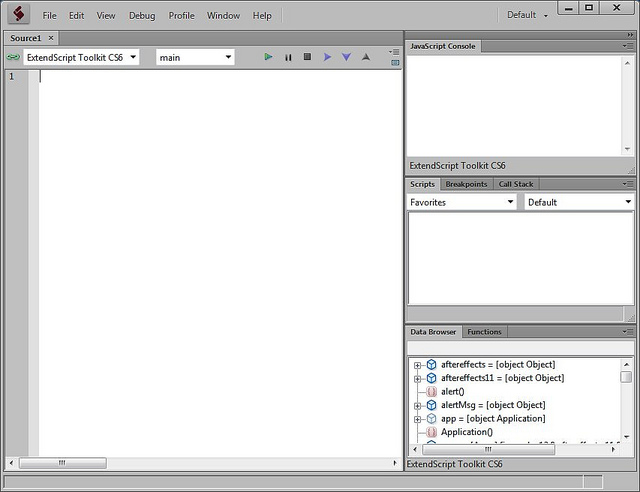Stop script execution

point(307,57)
